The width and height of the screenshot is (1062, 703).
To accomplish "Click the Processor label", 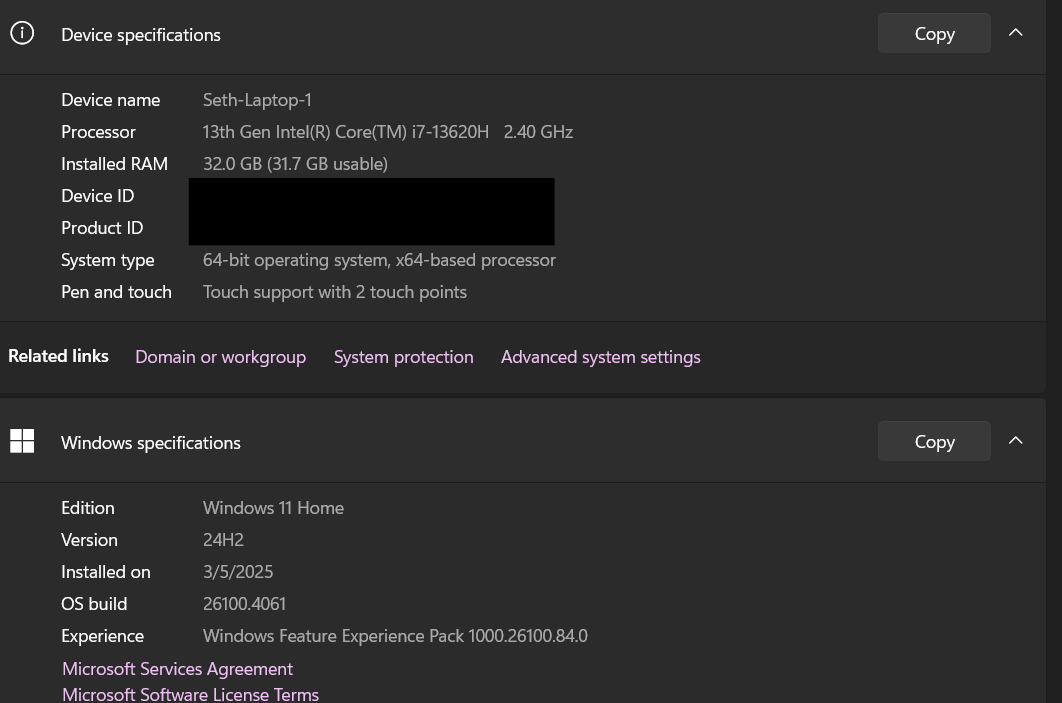I will coord(98,131).
